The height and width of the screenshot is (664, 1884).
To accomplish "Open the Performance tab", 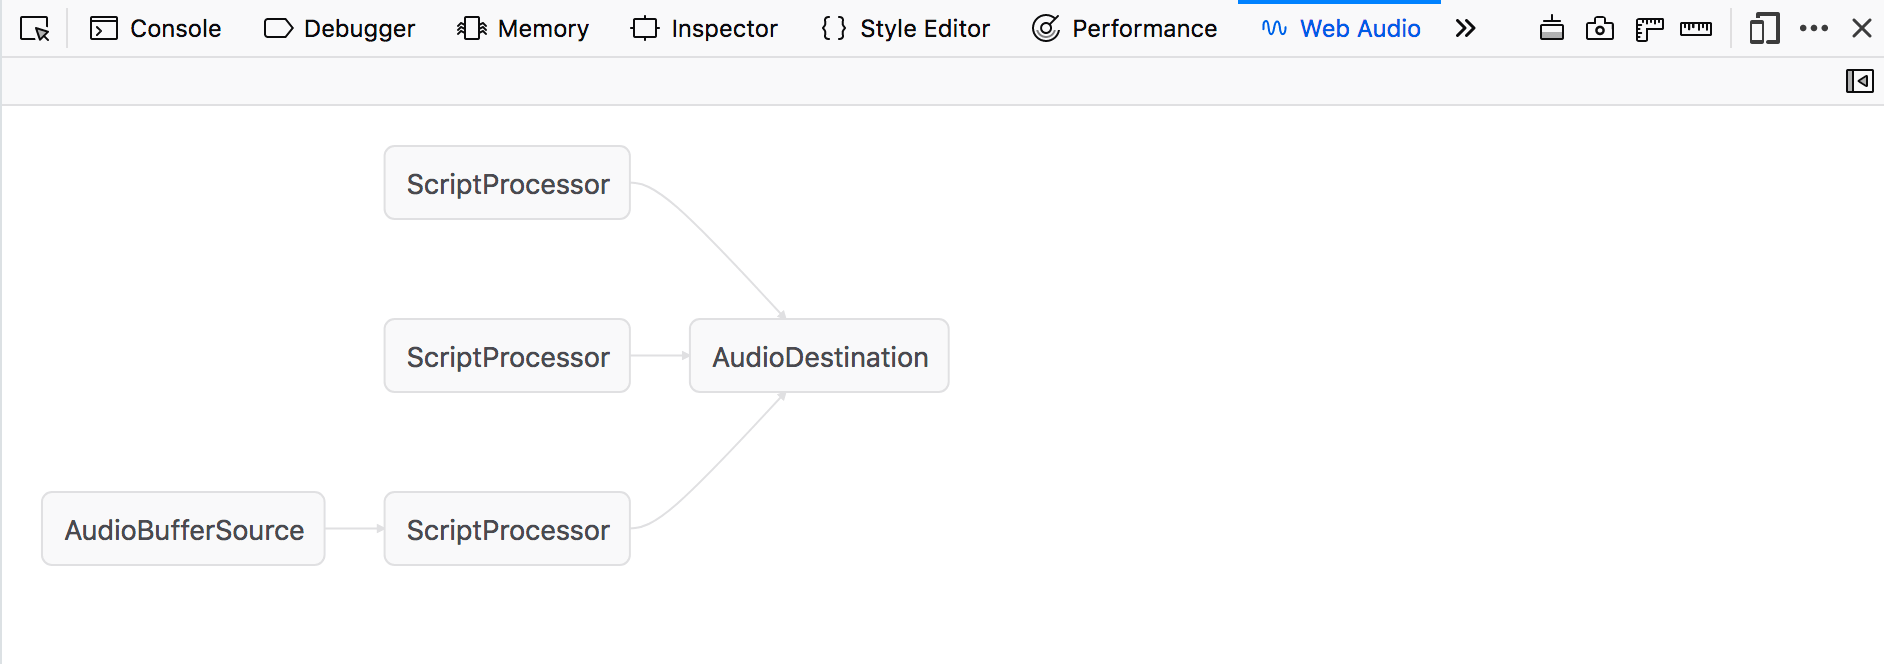I will click(1124, 29).
